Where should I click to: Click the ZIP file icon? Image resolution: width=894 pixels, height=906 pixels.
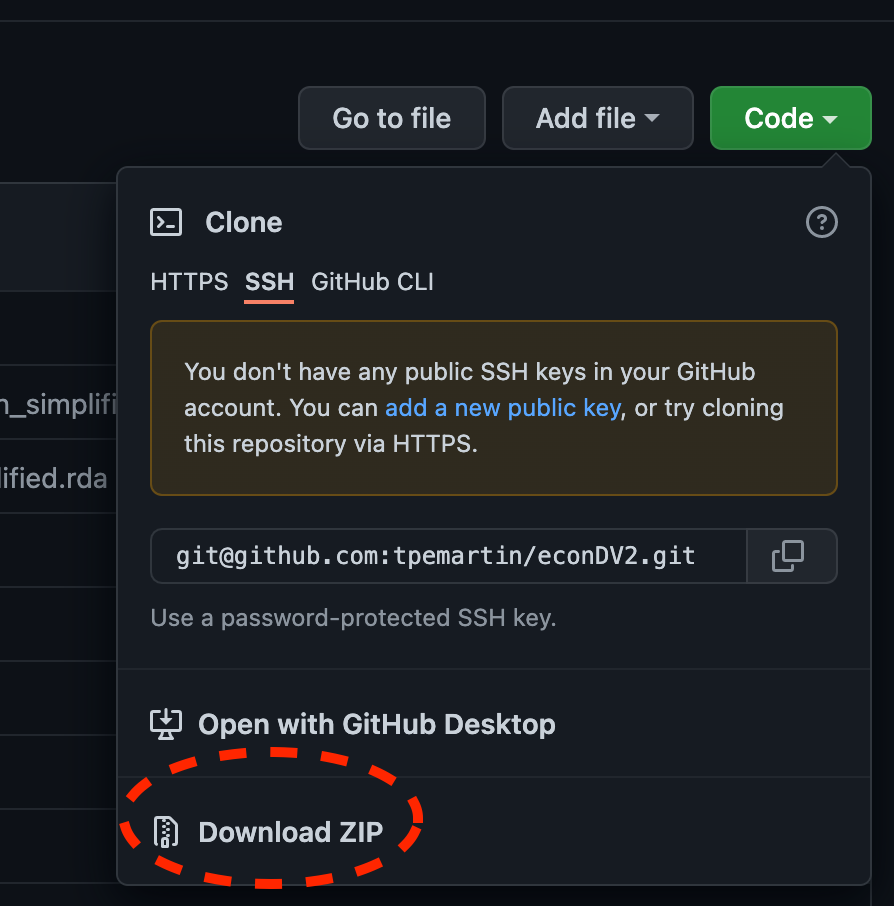click(x=165, y=832)
